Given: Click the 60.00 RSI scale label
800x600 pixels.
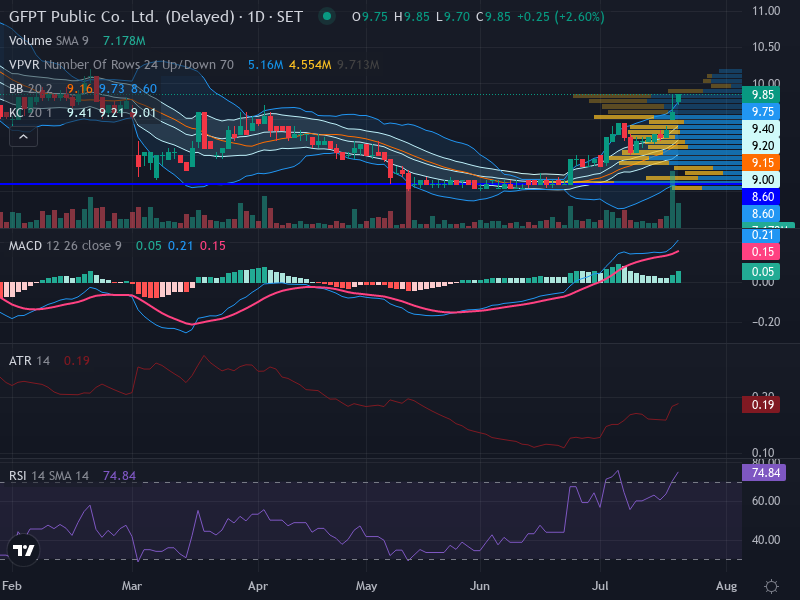Looking at the screenshot, I should pyautogui.click(x=766, y=501).
